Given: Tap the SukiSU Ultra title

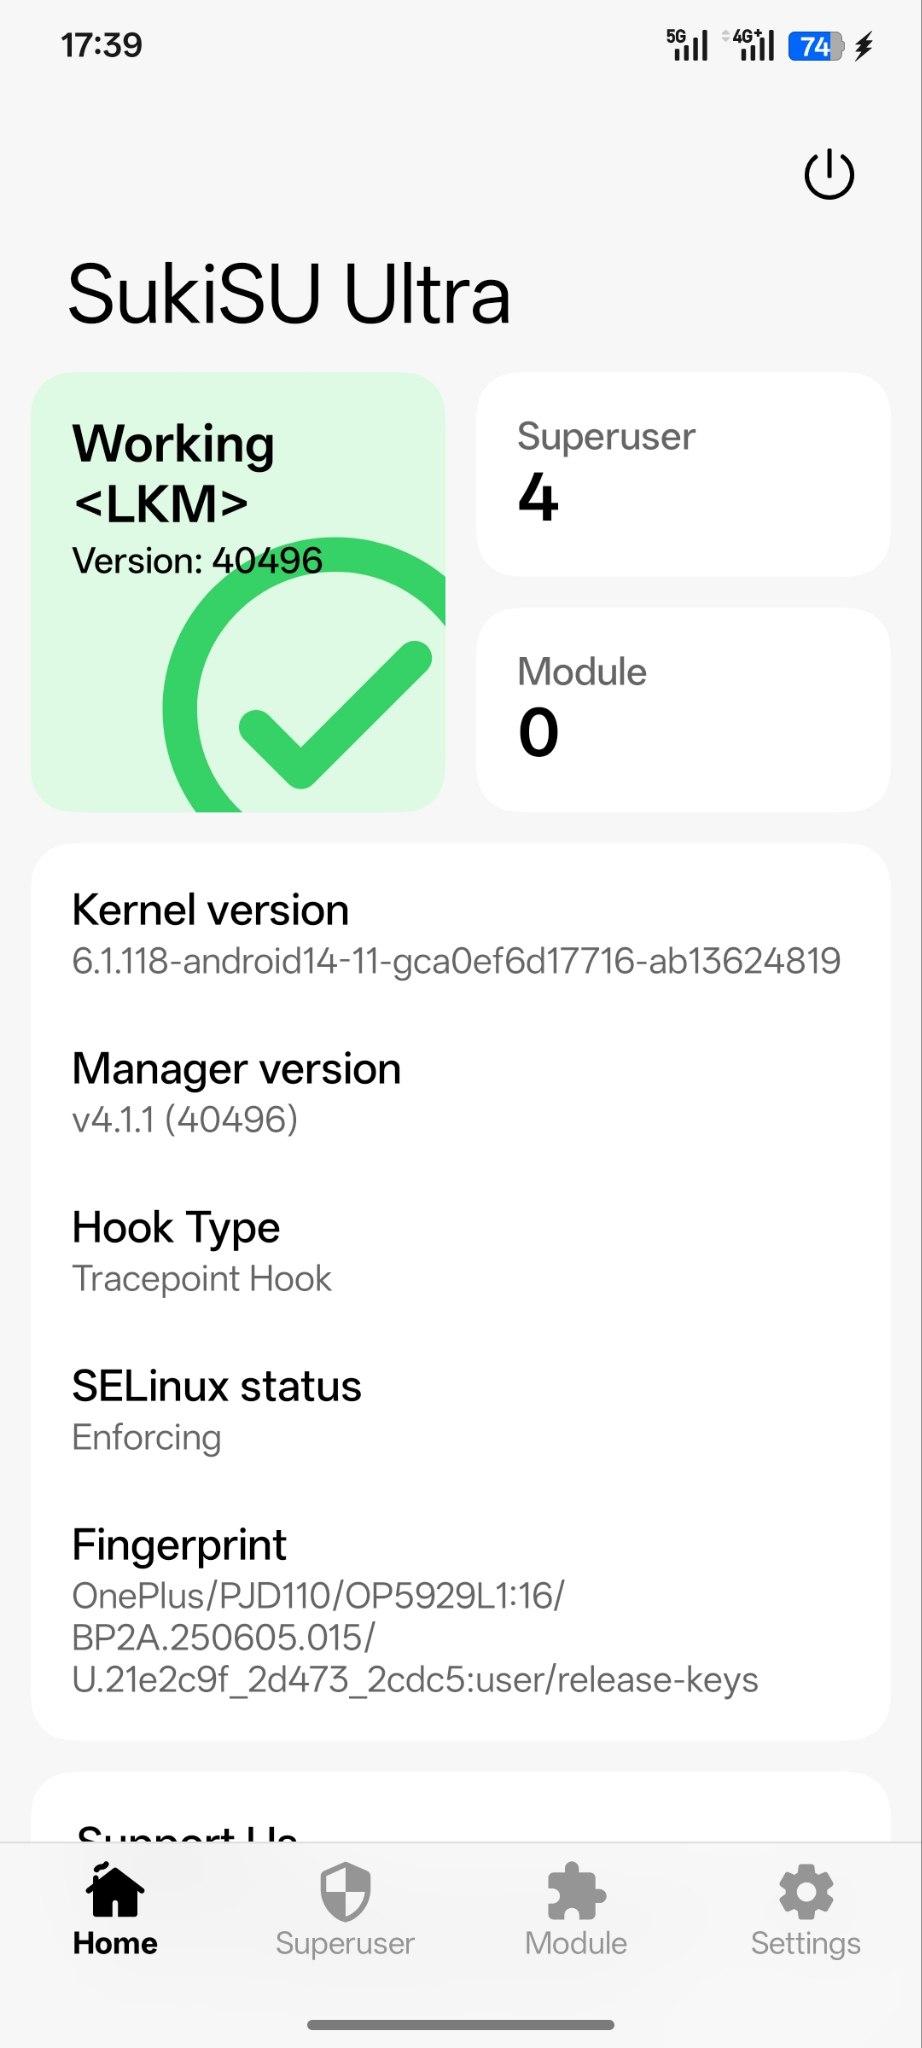Looking at the screenshot, I should coord(289,295).
